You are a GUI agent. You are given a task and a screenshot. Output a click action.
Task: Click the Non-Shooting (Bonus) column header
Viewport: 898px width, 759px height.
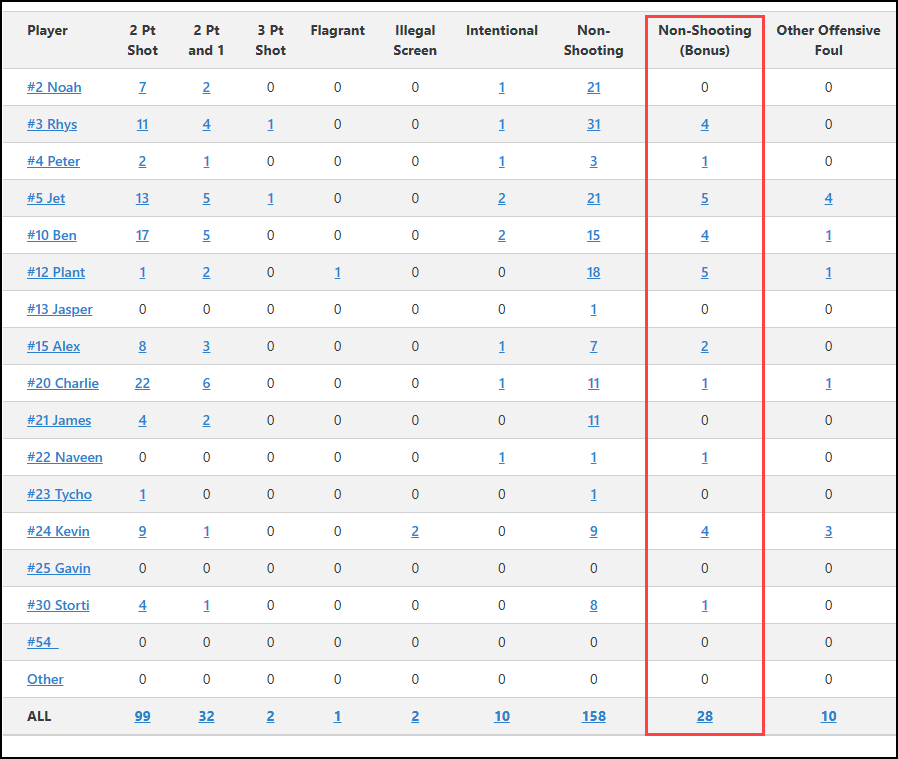pos(704,40)
